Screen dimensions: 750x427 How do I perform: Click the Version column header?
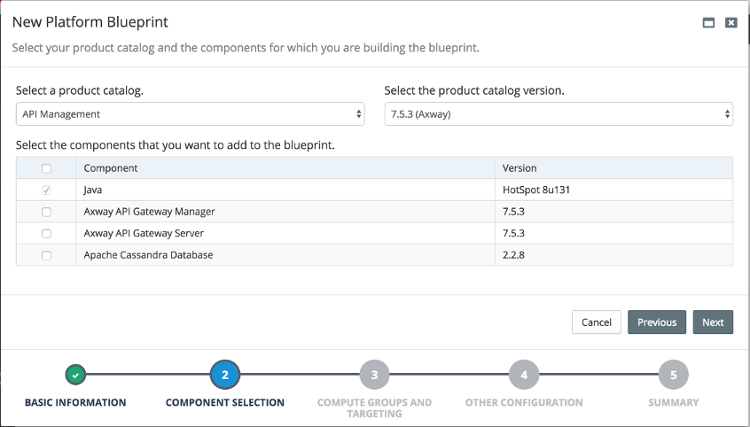(520, 168)
